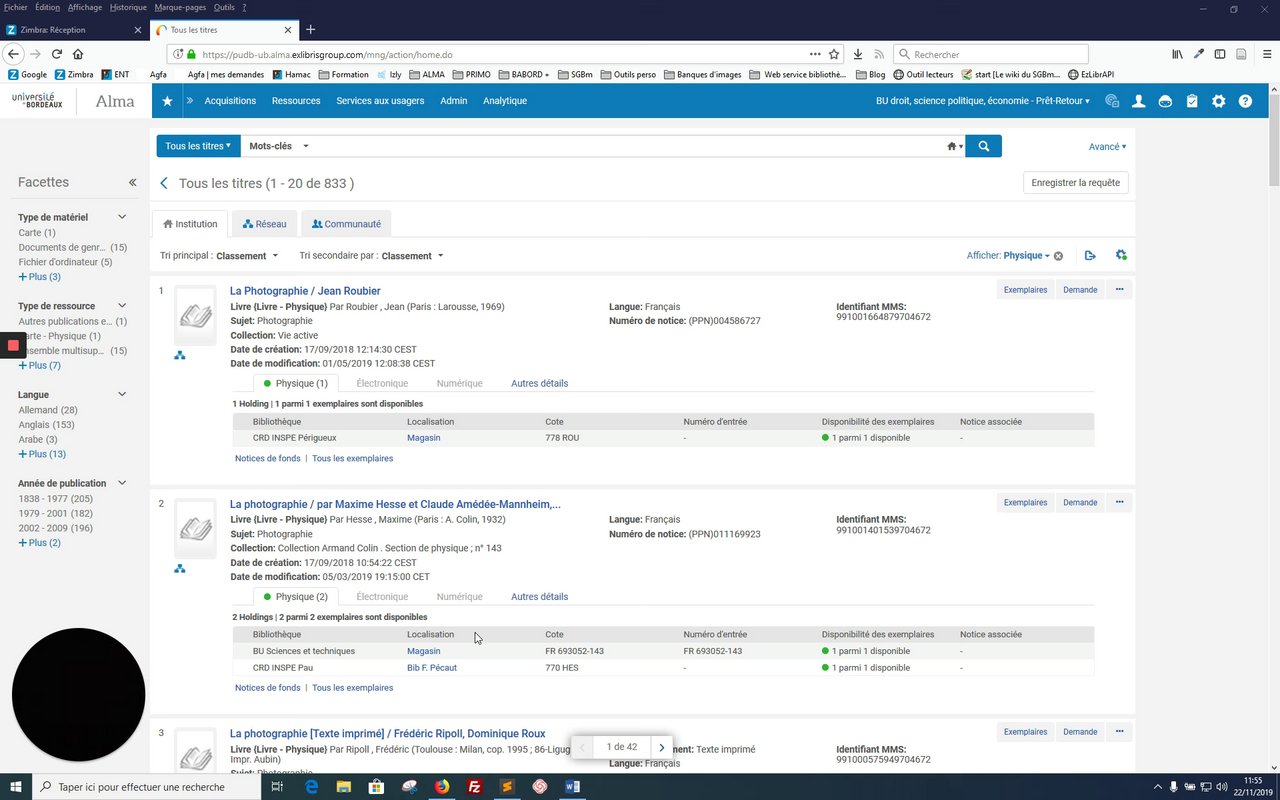
Task: Open FileZilla from the taskbar
Action: tap(475, 787)
